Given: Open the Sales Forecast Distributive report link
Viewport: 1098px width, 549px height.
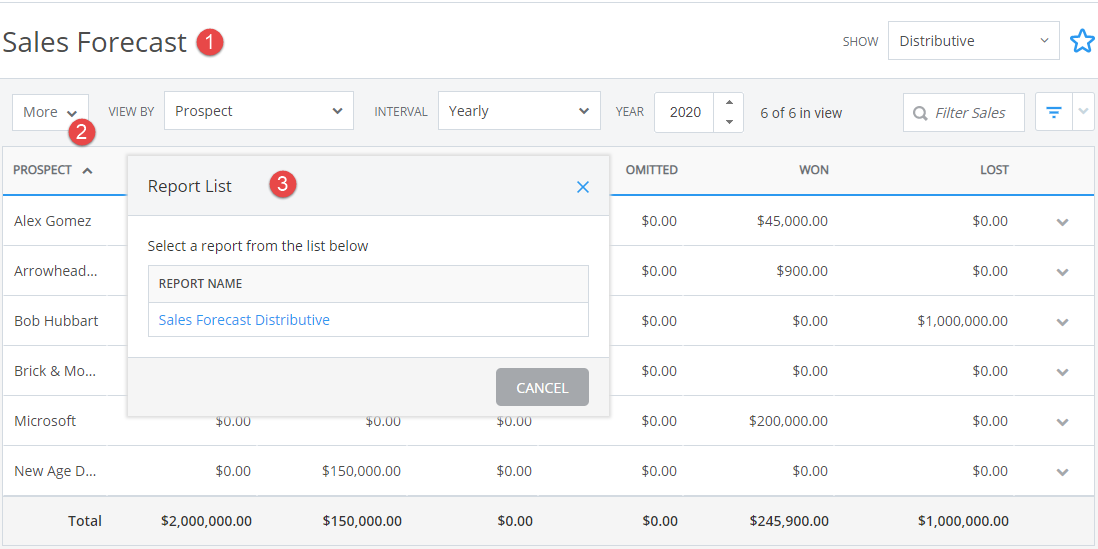Looking at the screenshot, I should [244, 320].
